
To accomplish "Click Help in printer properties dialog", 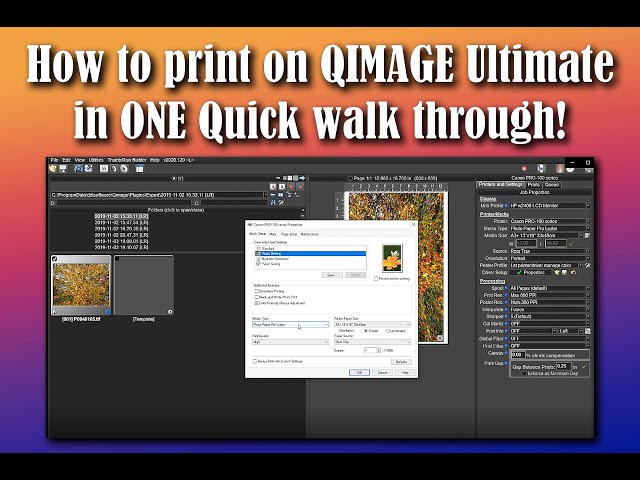I will [x=405, y=372].
